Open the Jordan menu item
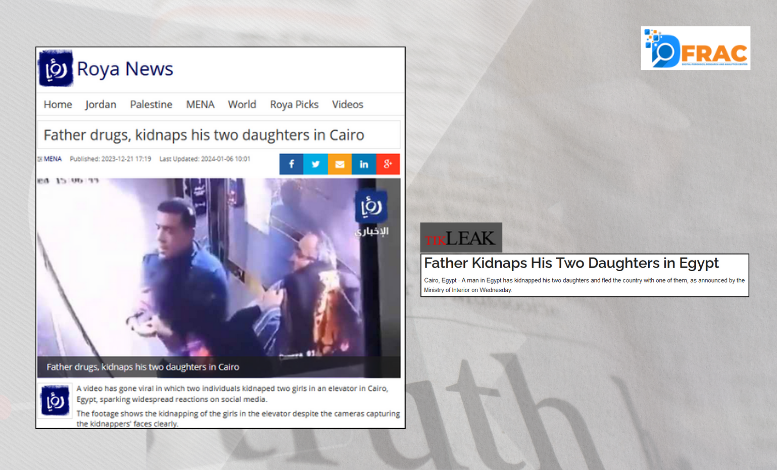Screen dimensions: 777x470 coord(101,104)
